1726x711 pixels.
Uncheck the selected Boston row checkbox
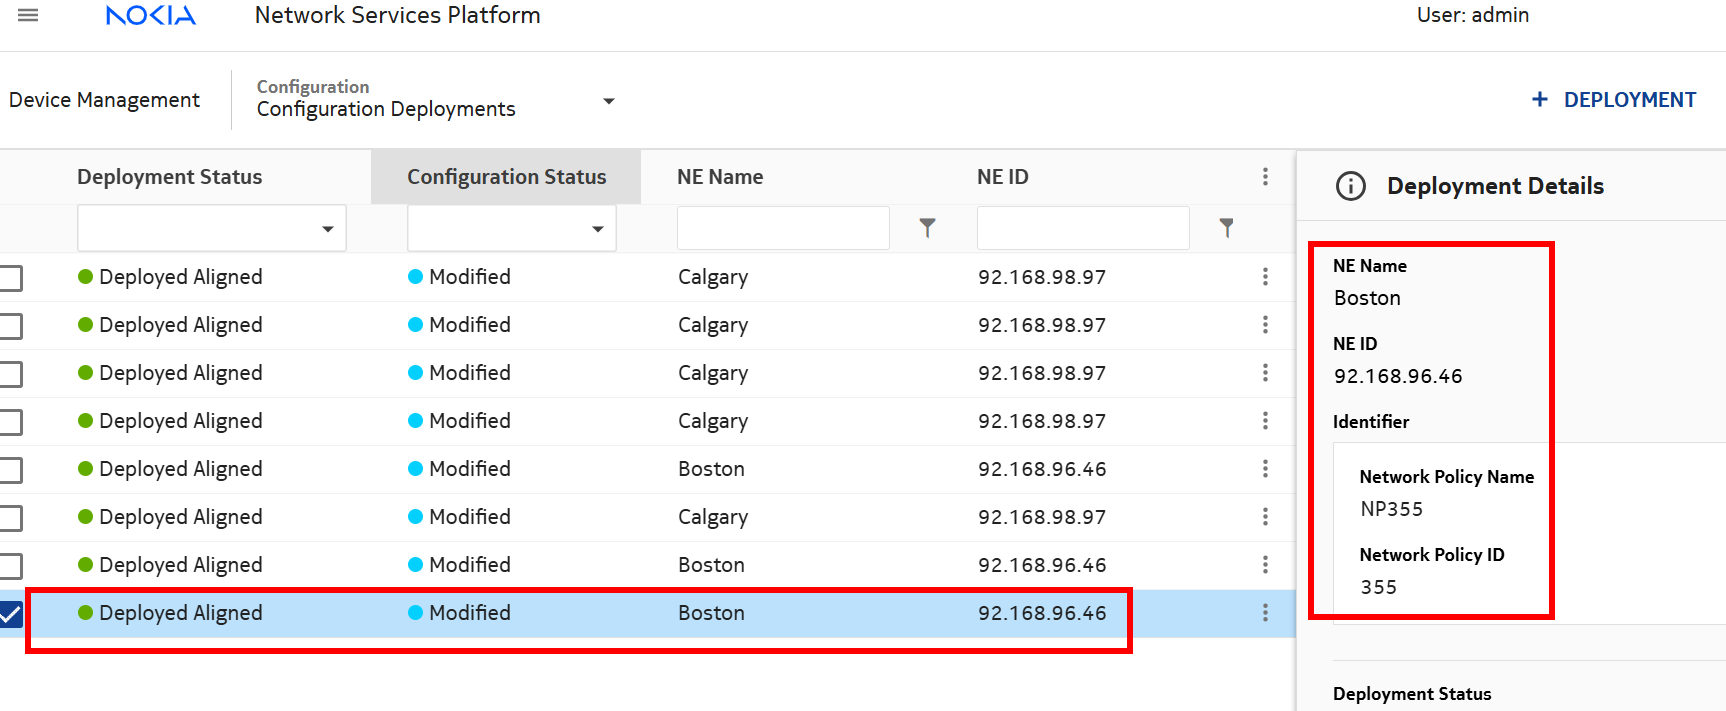[x=10, y=613]
